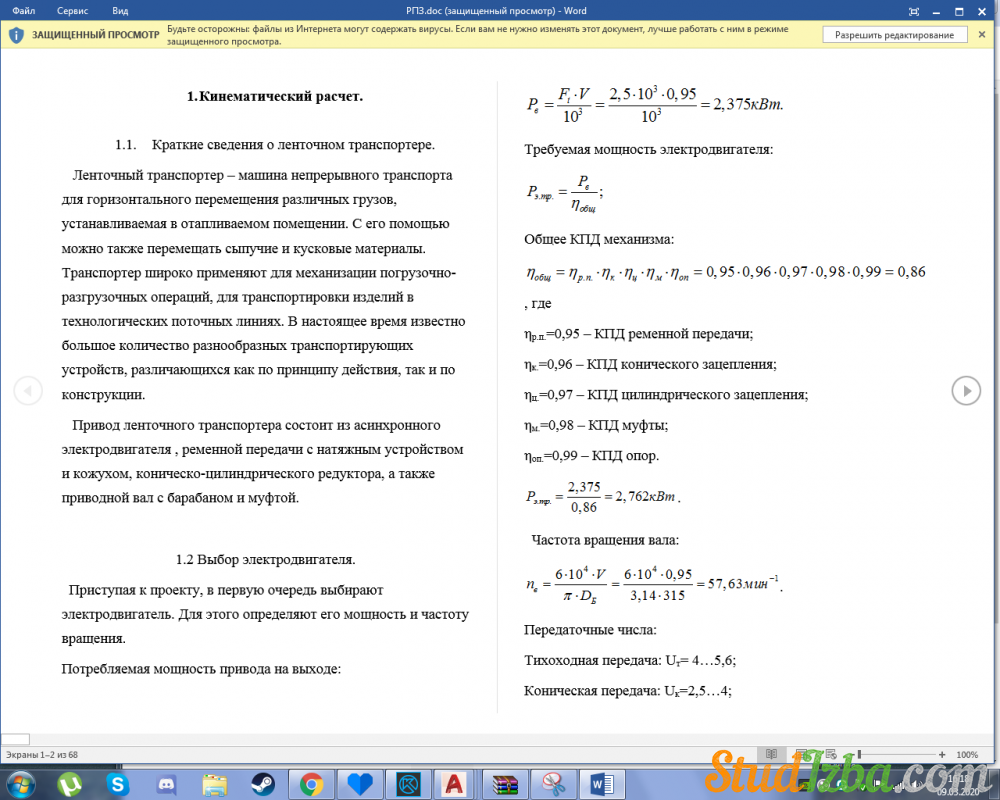The image size is (1000, 800).
Task: Open WinRAR from the taskbar
Action: coord(504,785)
